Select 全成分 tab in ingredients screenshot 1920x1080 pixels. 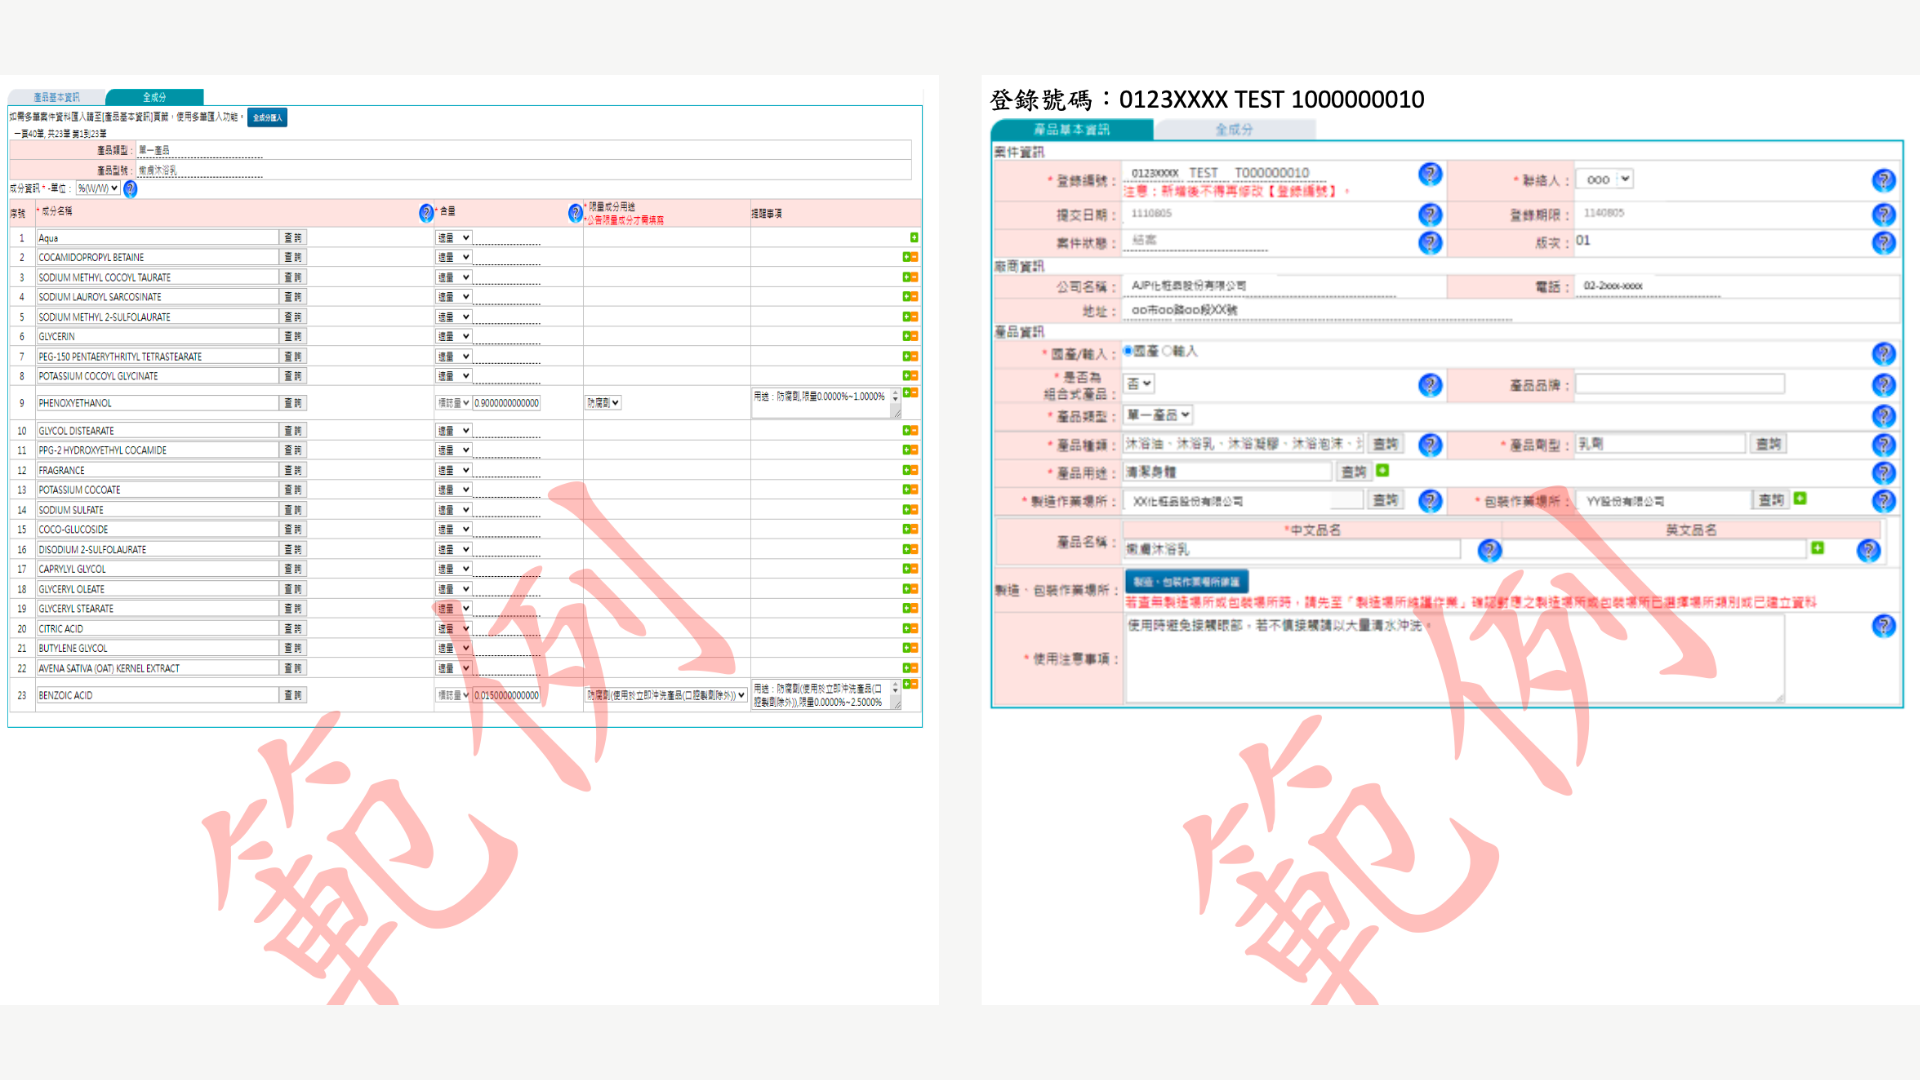[x=154, y=97]
